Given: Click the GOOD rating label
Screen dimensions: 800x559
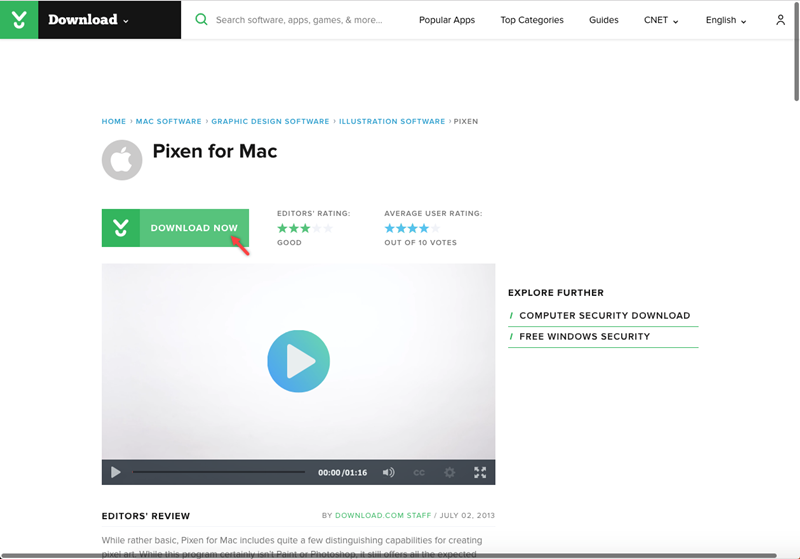Looking at the screenshot, I should [x=289, y=243].
